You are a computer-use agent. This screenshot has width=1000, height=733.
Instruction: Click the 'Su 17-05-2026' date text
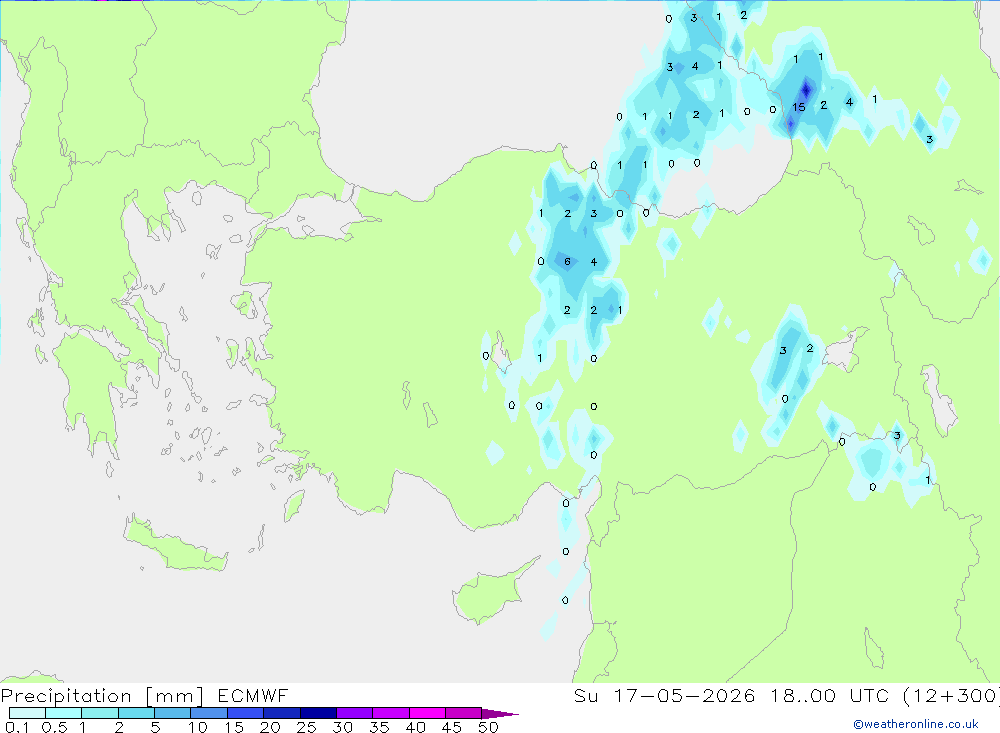click(664, 695)
